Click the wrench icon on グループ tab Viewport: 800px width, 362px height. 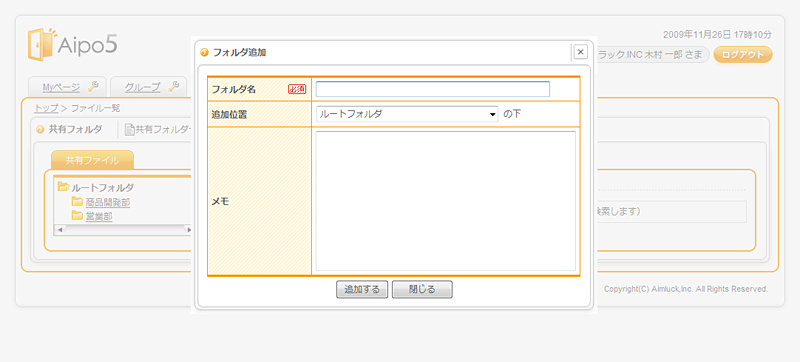click(173, 87)
